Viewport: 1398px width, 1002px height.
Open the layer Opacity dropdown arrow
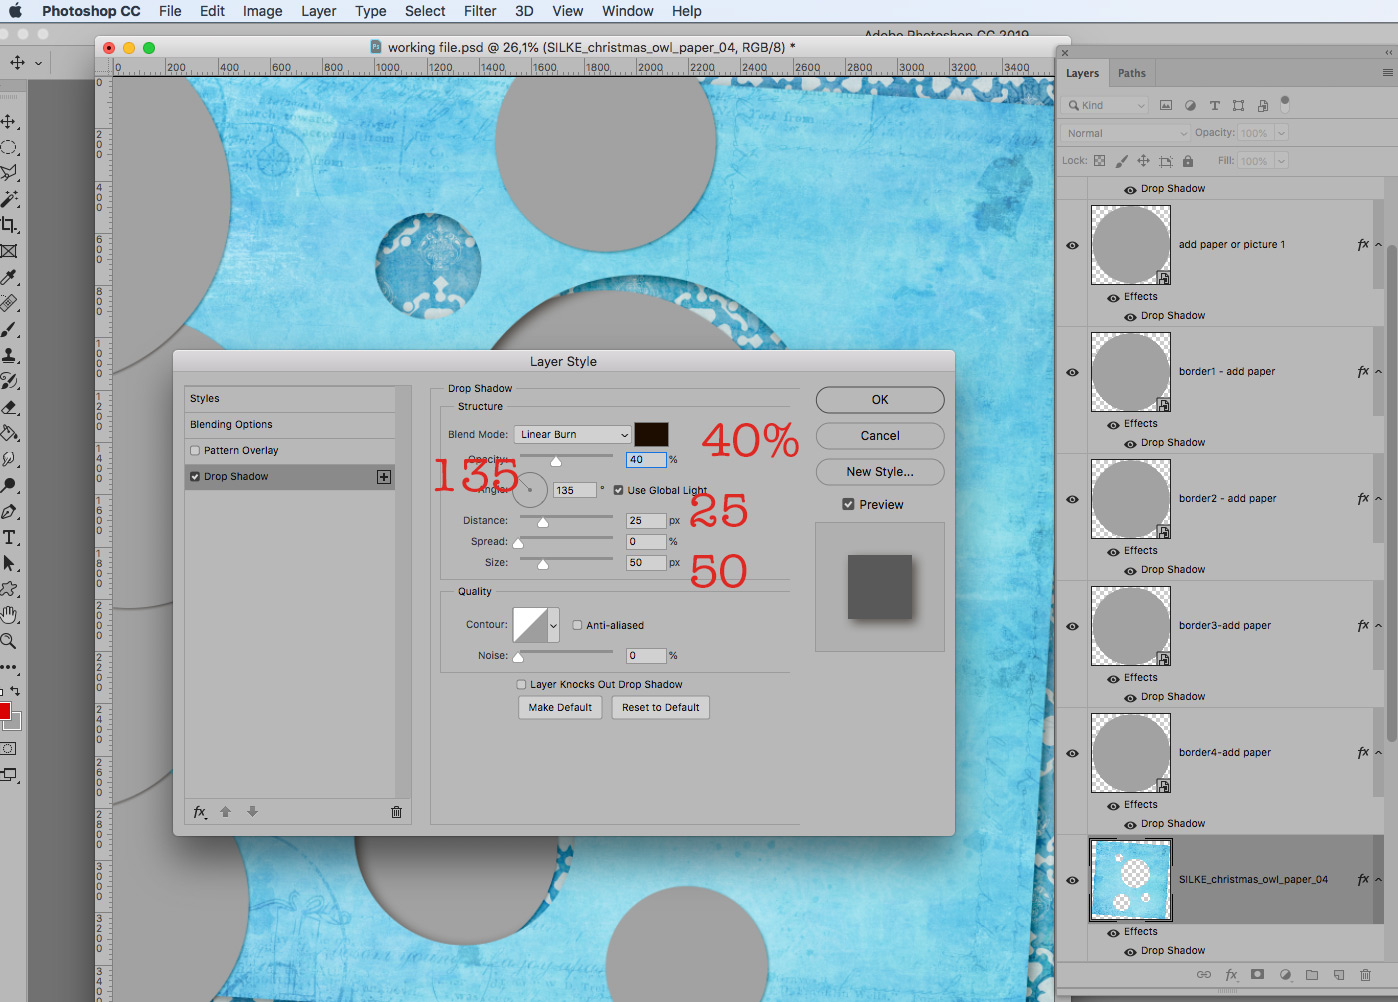pos(1281,133)
